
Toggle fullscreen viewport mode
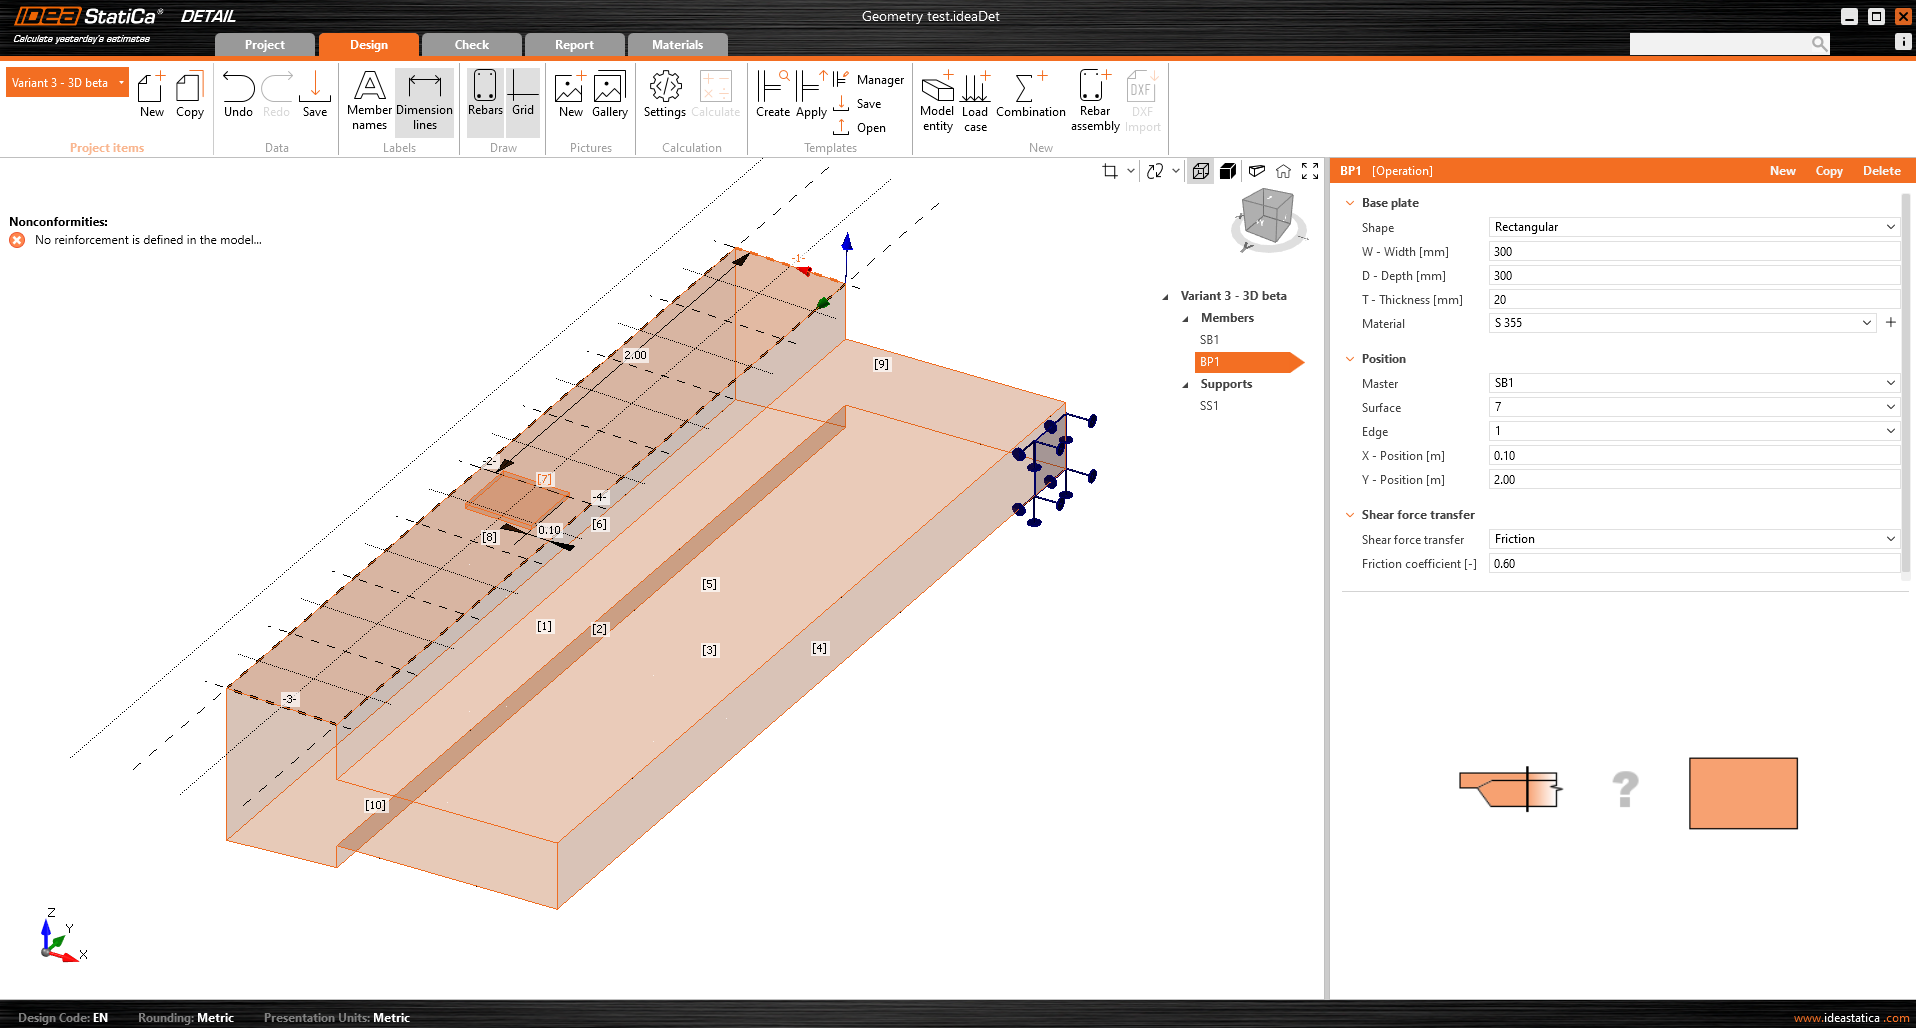coord(1310,170)
